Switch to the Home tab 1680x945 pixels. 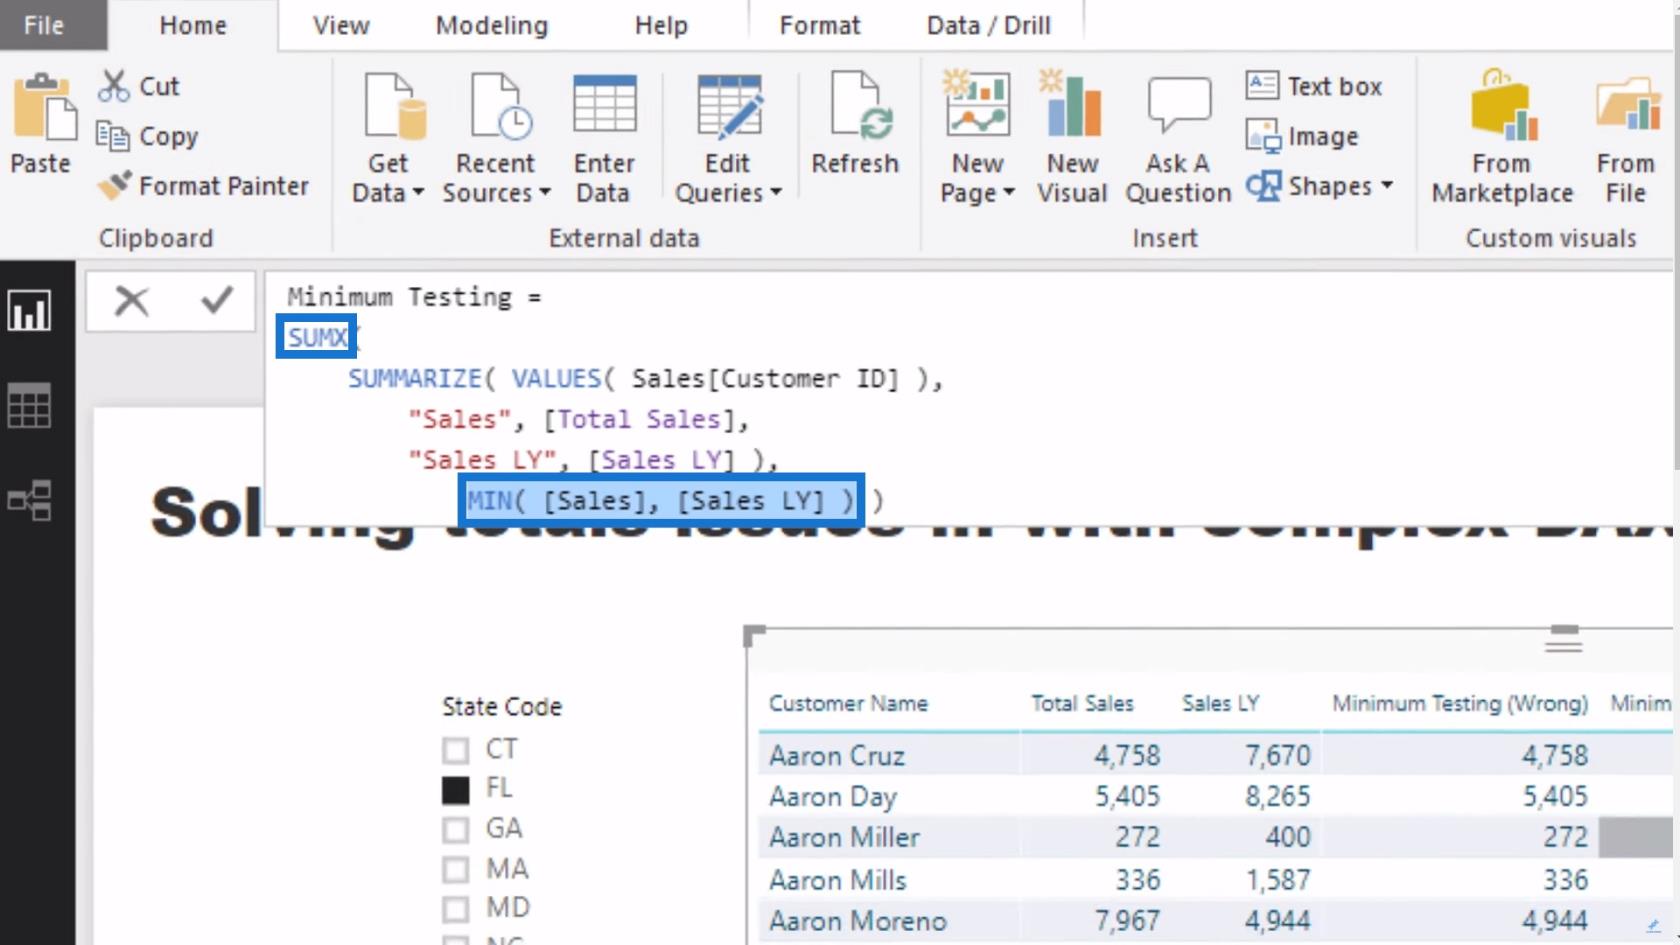(x=193, y=25)
